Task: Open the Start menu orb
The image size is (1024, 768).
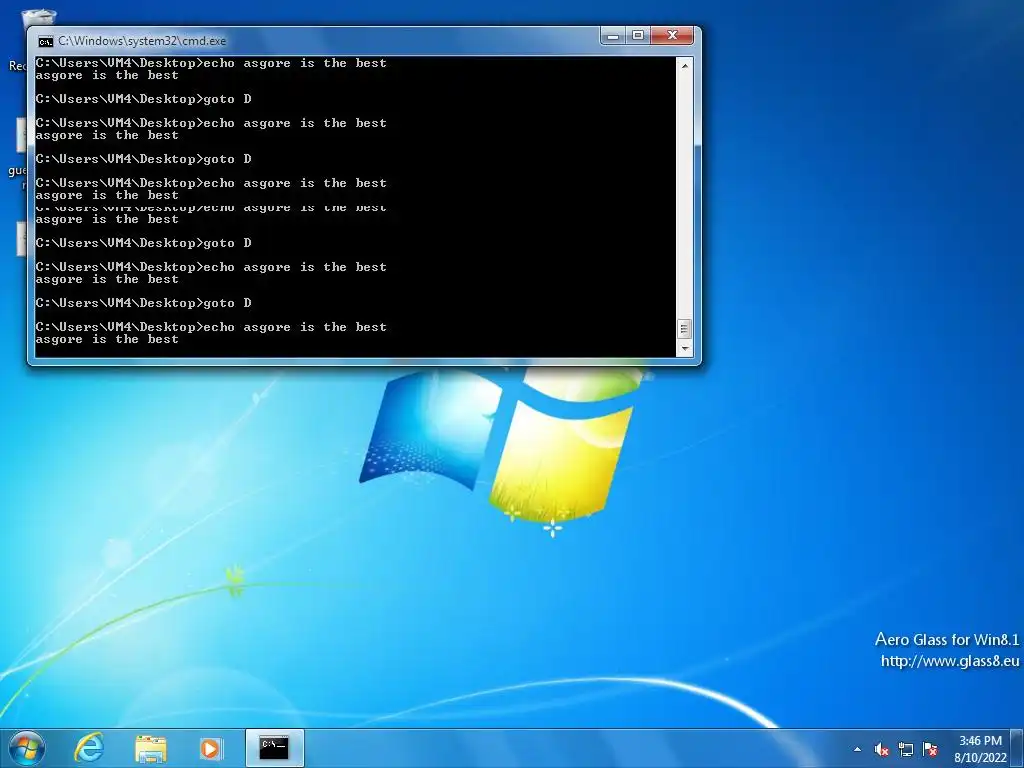Action: (27, 748)
